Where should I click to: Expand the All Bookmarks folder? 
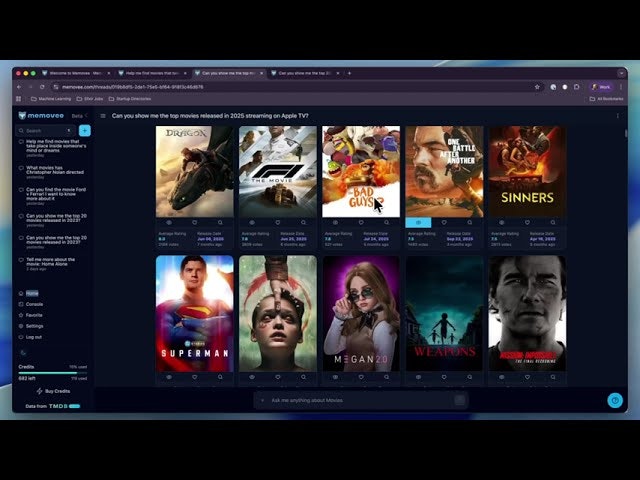pyautogui.click(x=606, y=99)
